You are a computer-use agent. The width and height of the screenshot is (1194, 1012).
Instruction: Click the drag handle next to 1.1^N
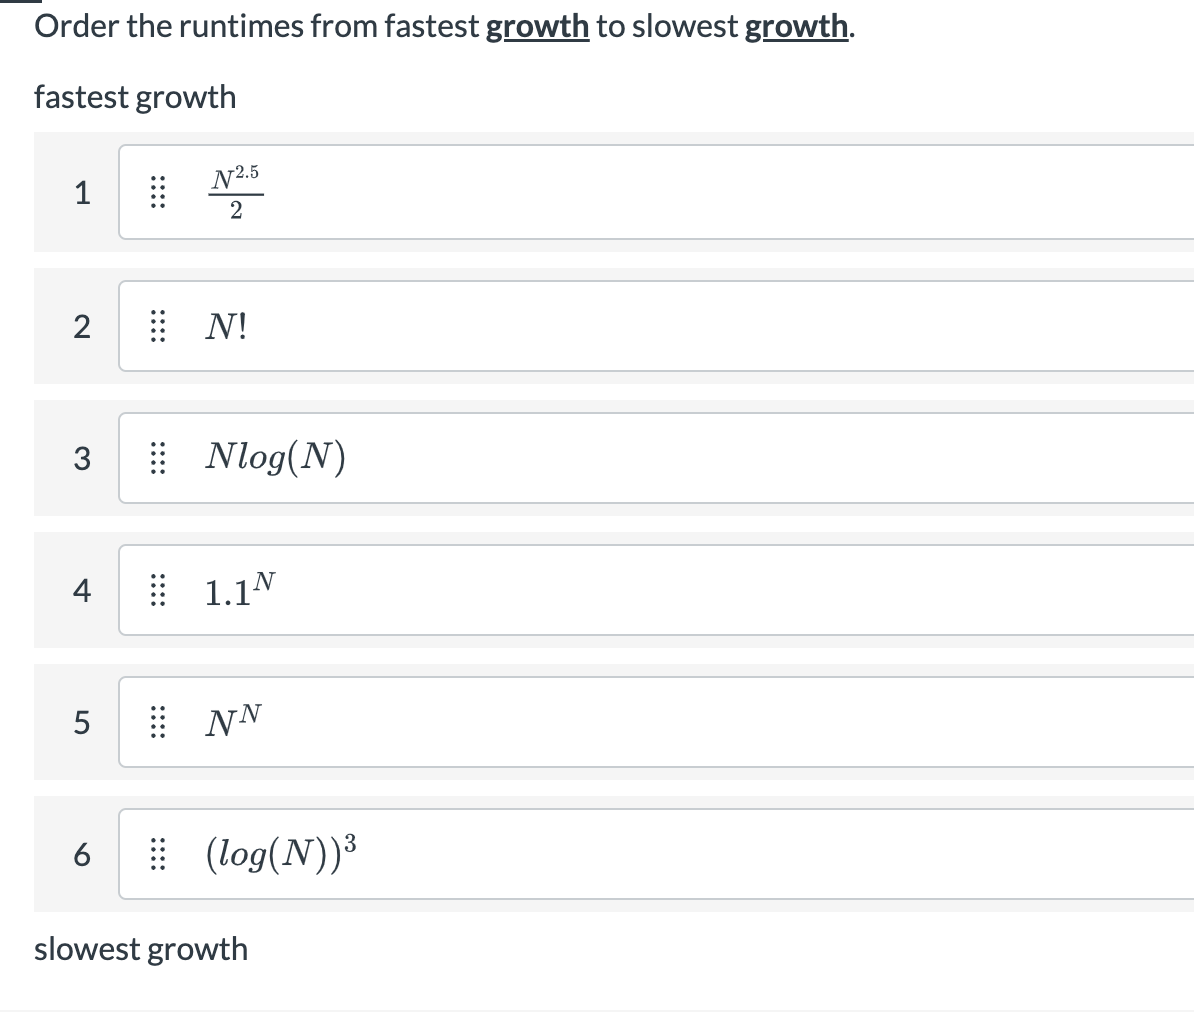[x=156, y=590]
